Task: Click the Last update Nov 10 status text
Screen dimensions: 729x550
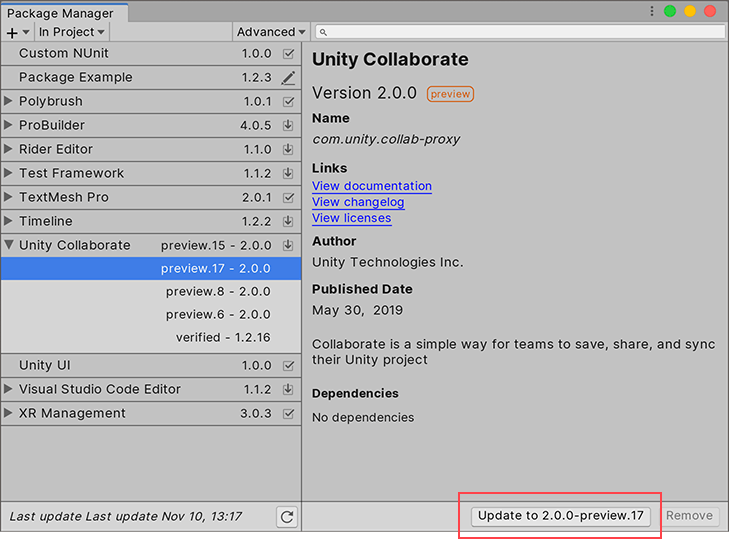Action: 126,517
